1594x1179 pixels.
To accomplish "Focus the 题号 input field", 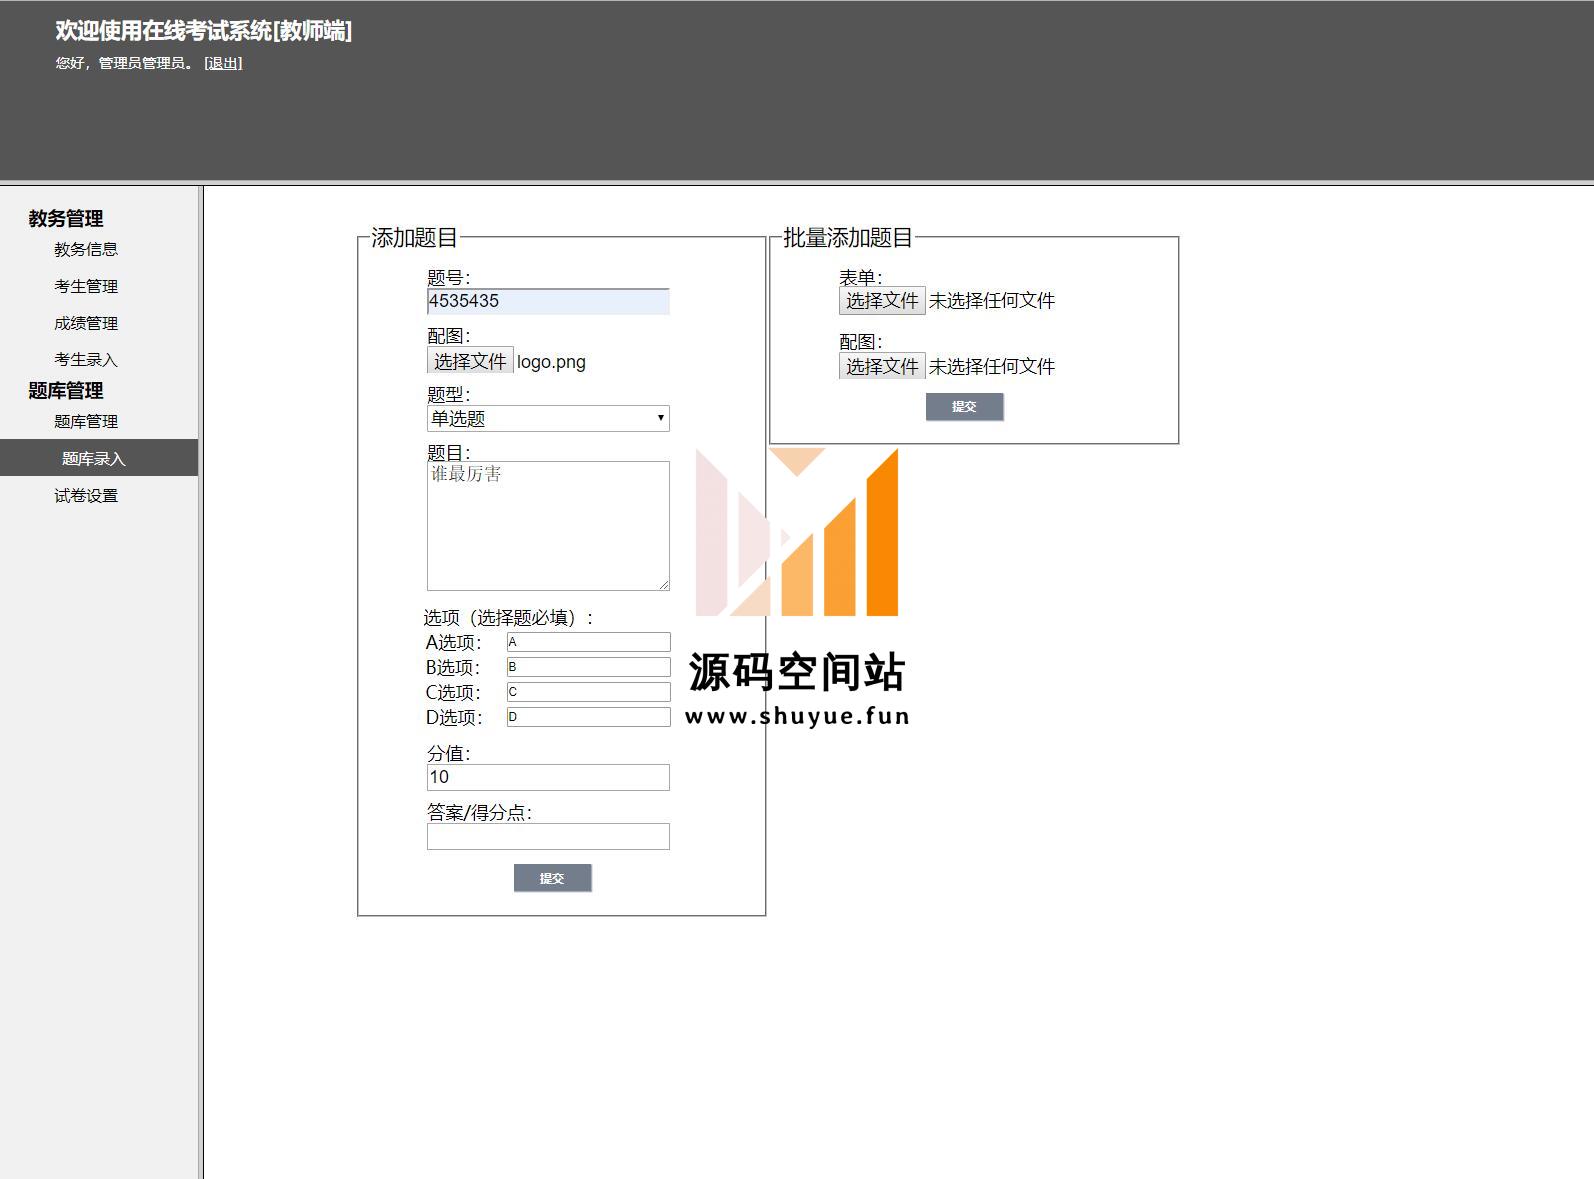I will [x=548, y=301].
